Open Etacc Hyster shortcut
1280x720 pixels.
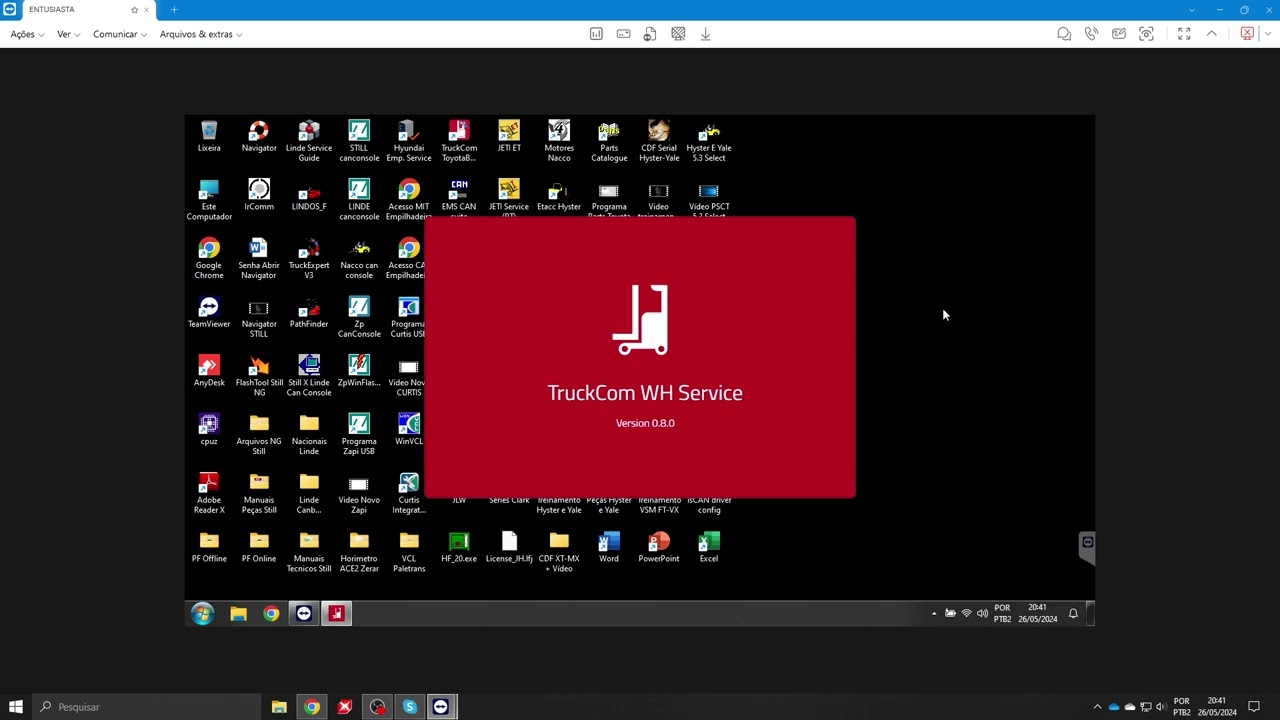click(559, 195)
